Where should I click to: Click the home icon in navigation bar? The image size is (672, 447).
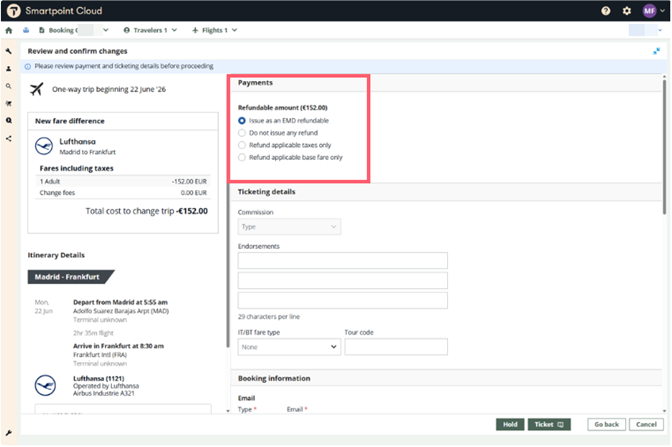click(9, 30)
